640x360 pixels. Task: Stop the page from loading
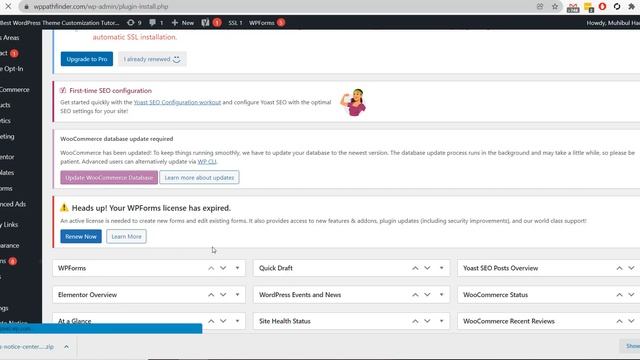tap(8, 6)
